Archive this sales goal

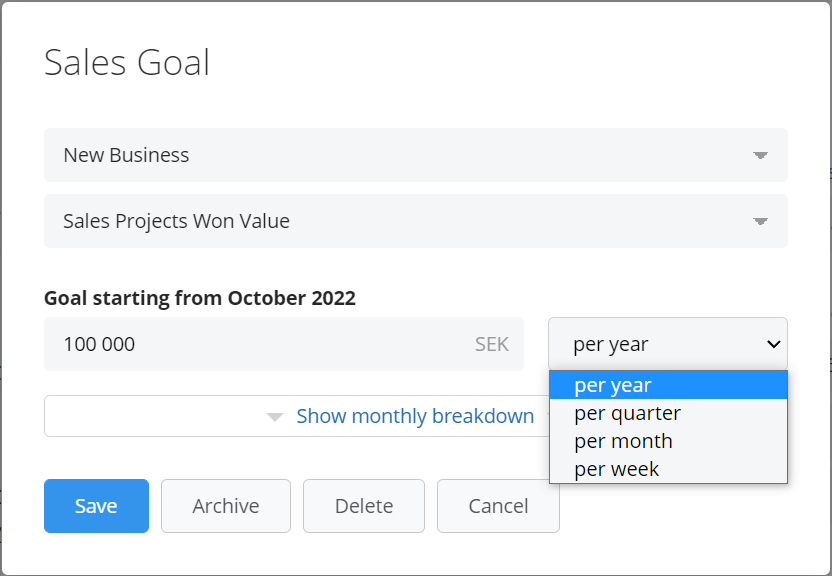point(225,506)
